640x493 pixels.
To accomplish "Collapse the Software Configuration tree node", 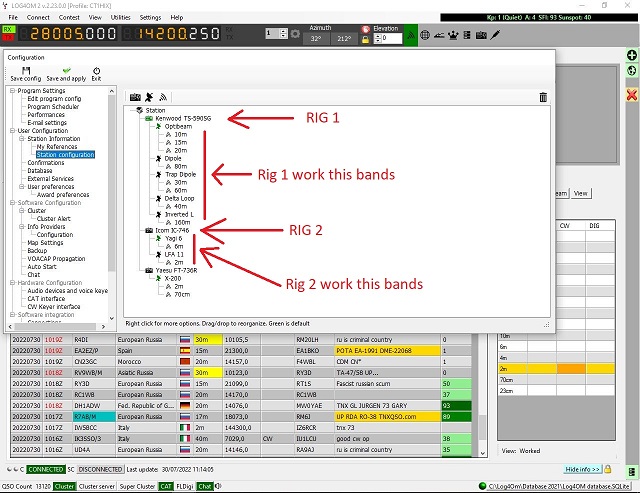I will coord(13,202).
